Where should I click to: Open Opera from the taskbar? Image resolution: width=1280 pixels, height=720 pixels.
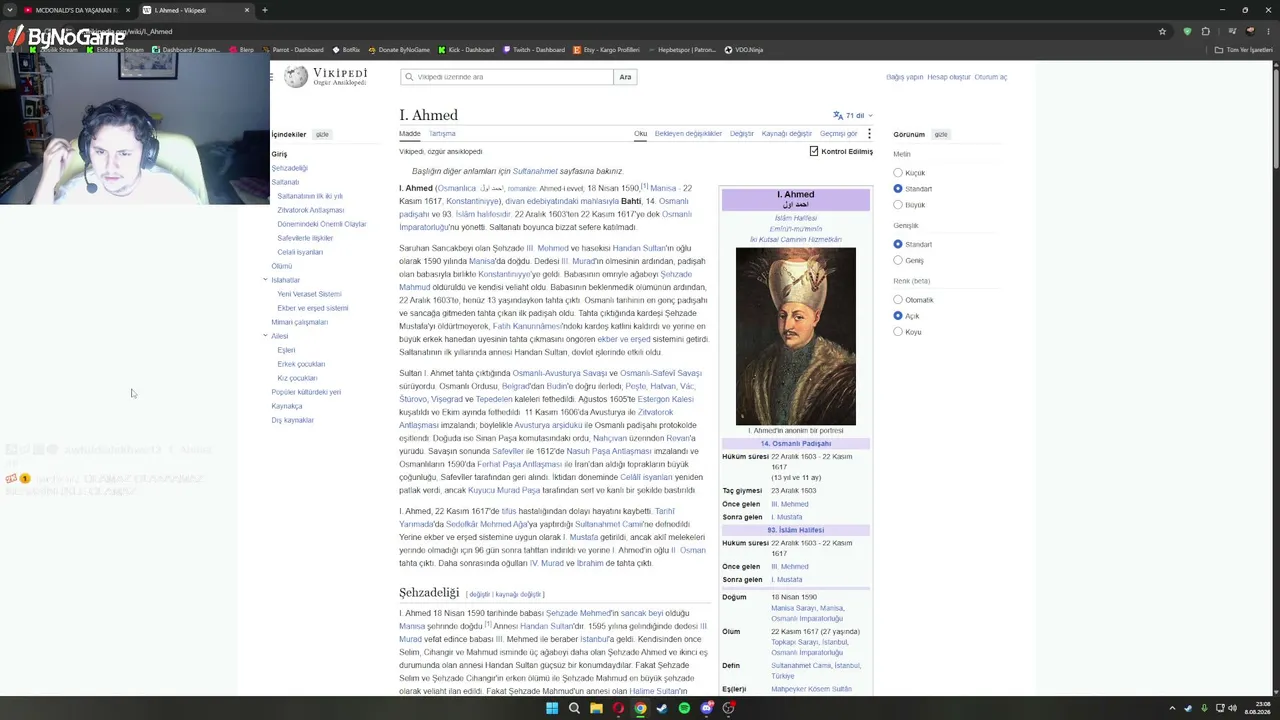(x=618, y=708)
